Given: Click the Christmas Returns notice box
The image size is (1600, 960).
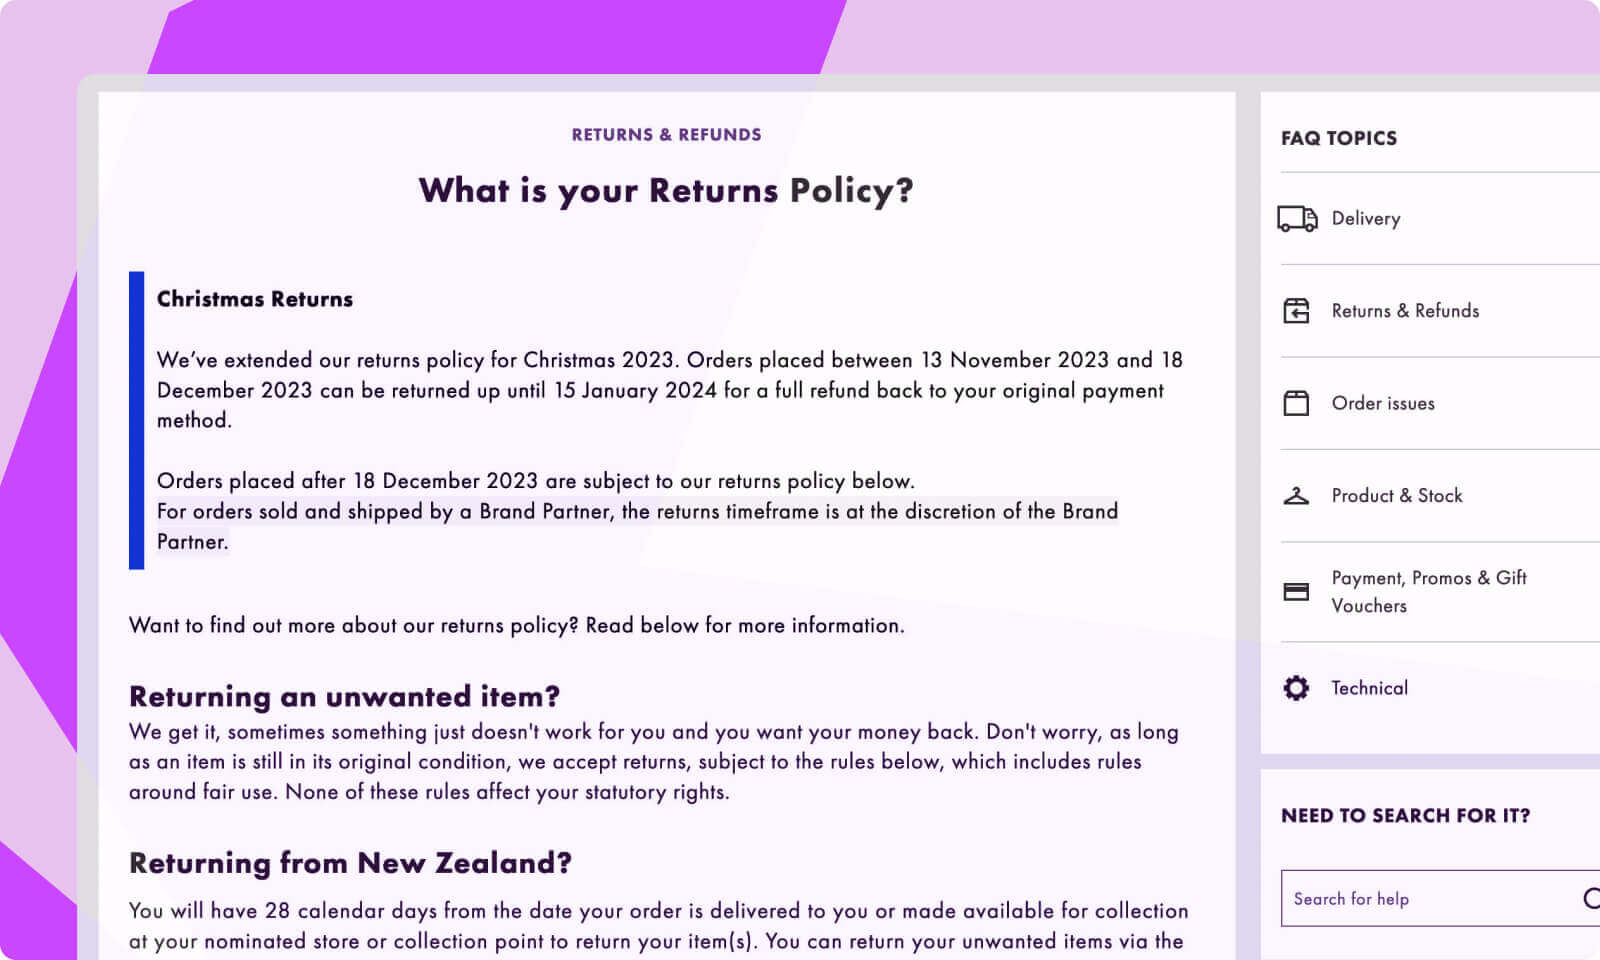Looking at the screenshot, I should click(x=660, y=420).
